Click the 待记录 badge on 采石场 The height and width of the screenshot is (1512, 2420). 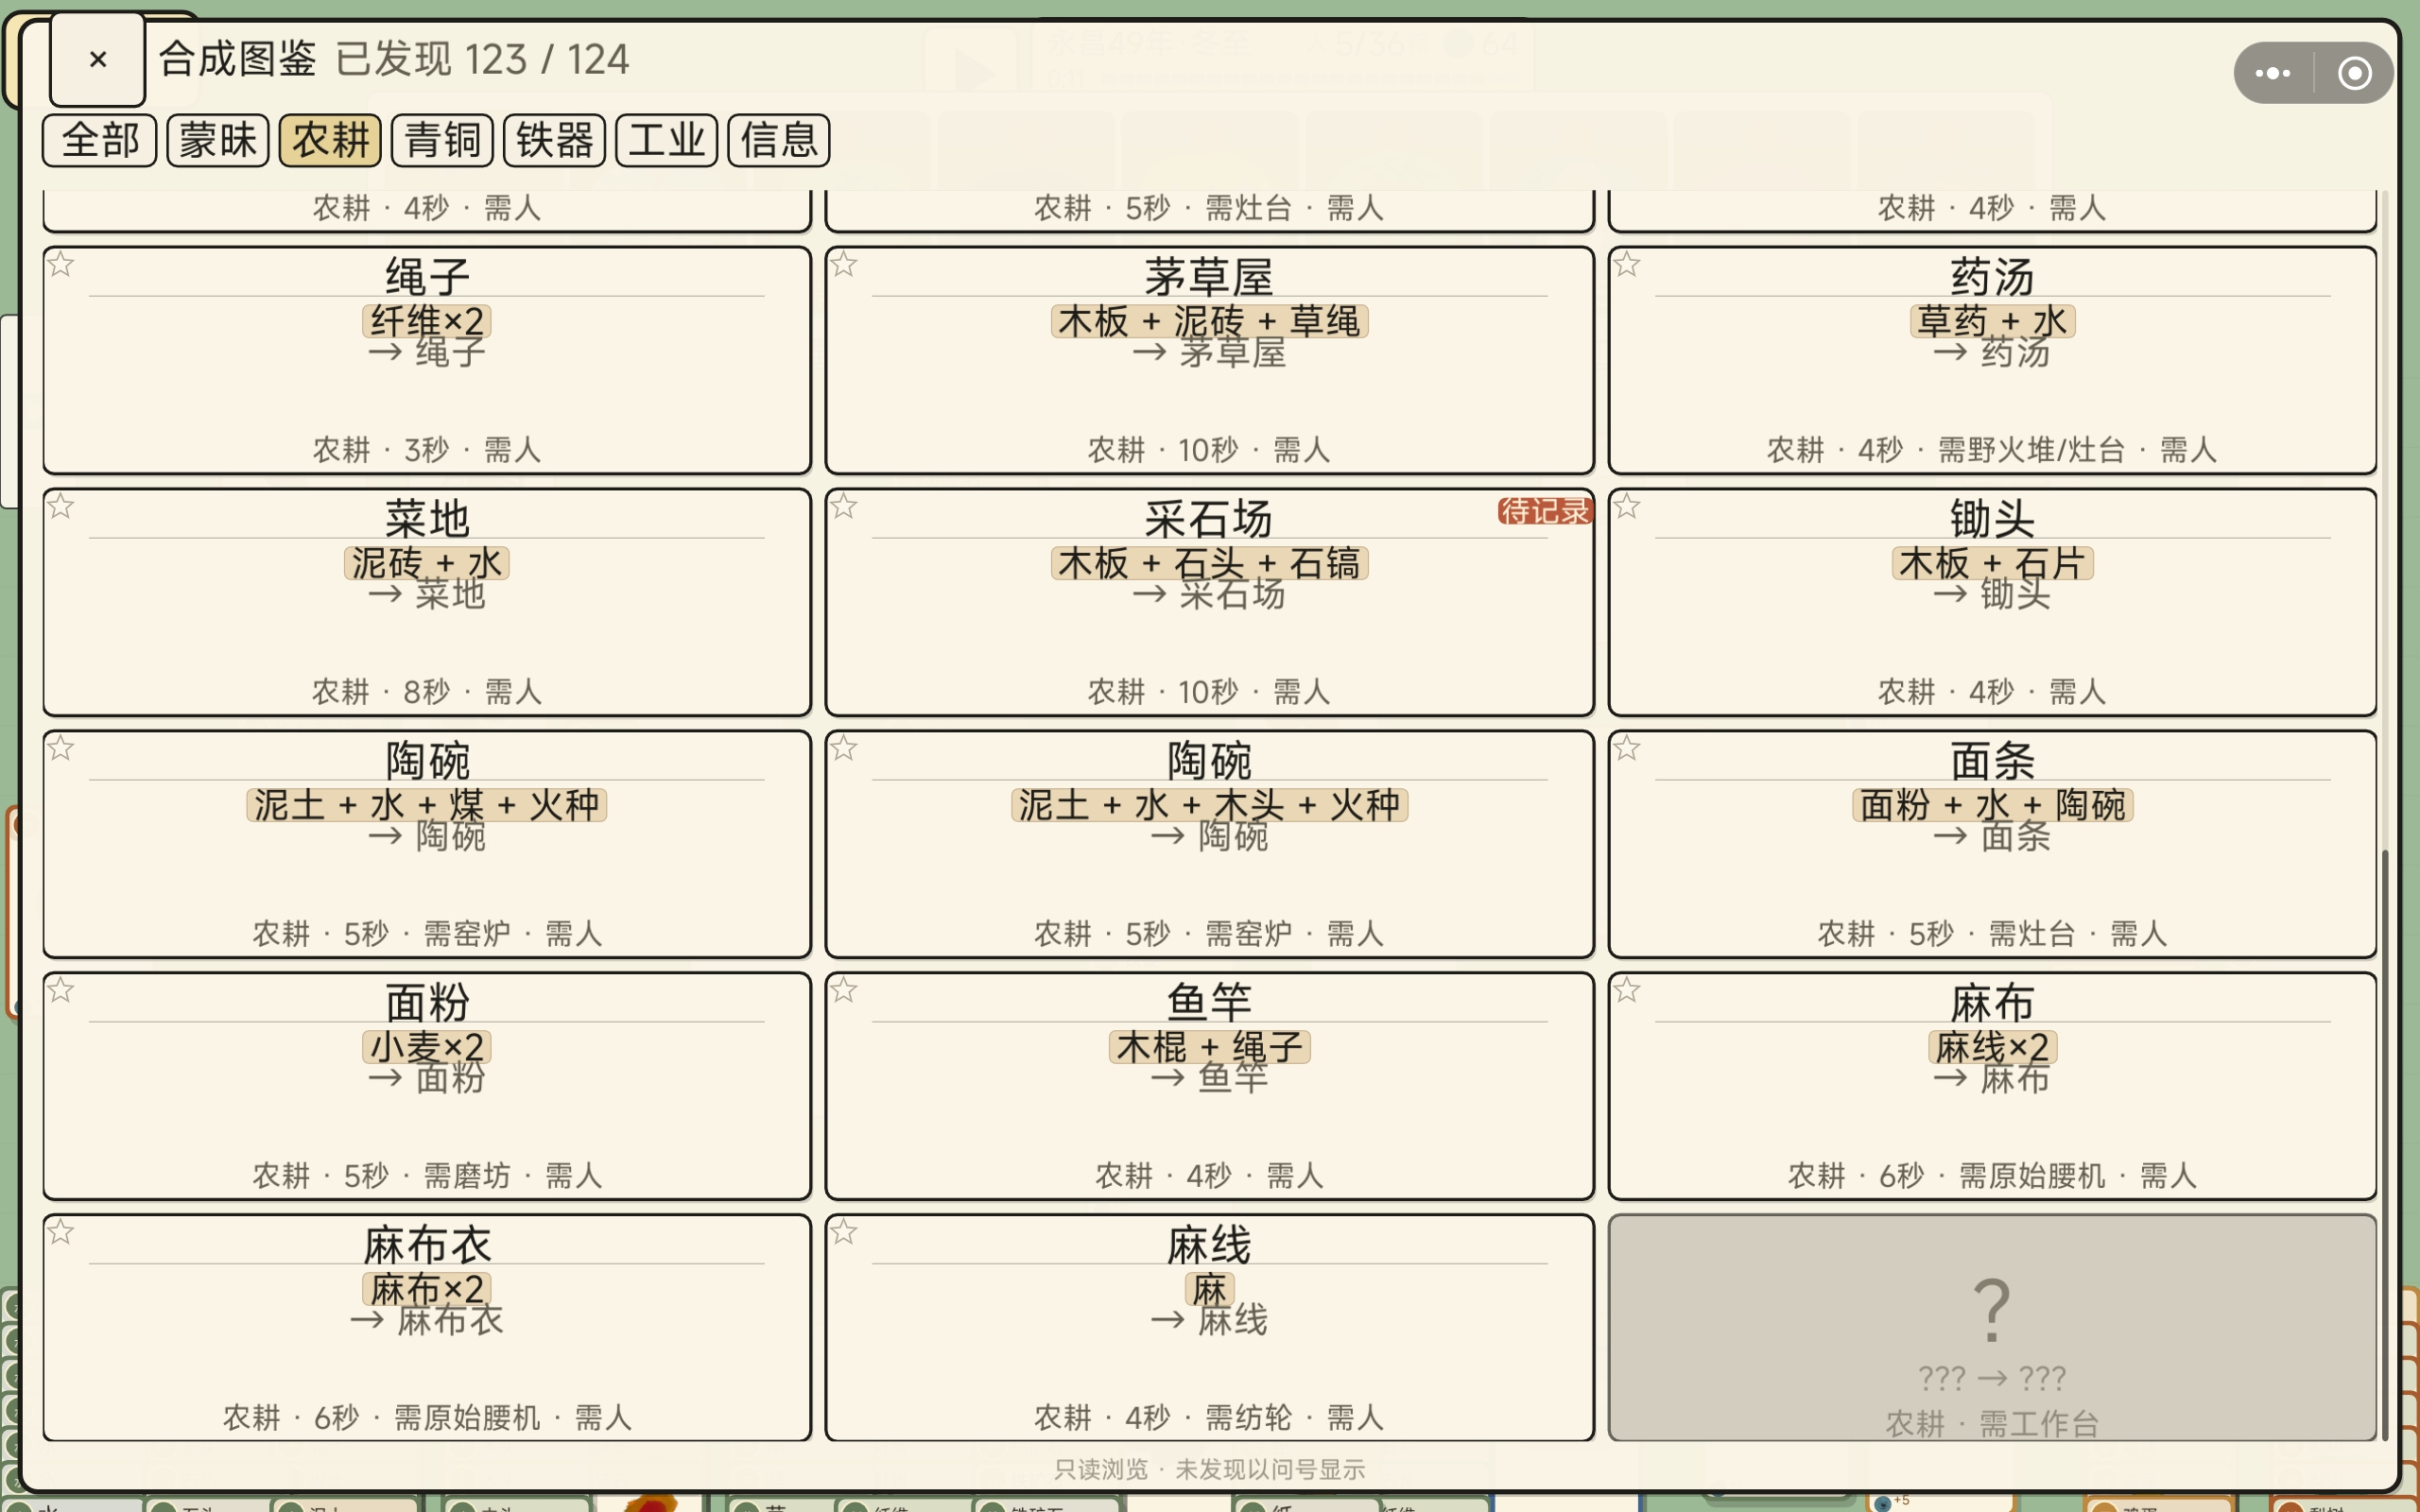[1544, 511]
